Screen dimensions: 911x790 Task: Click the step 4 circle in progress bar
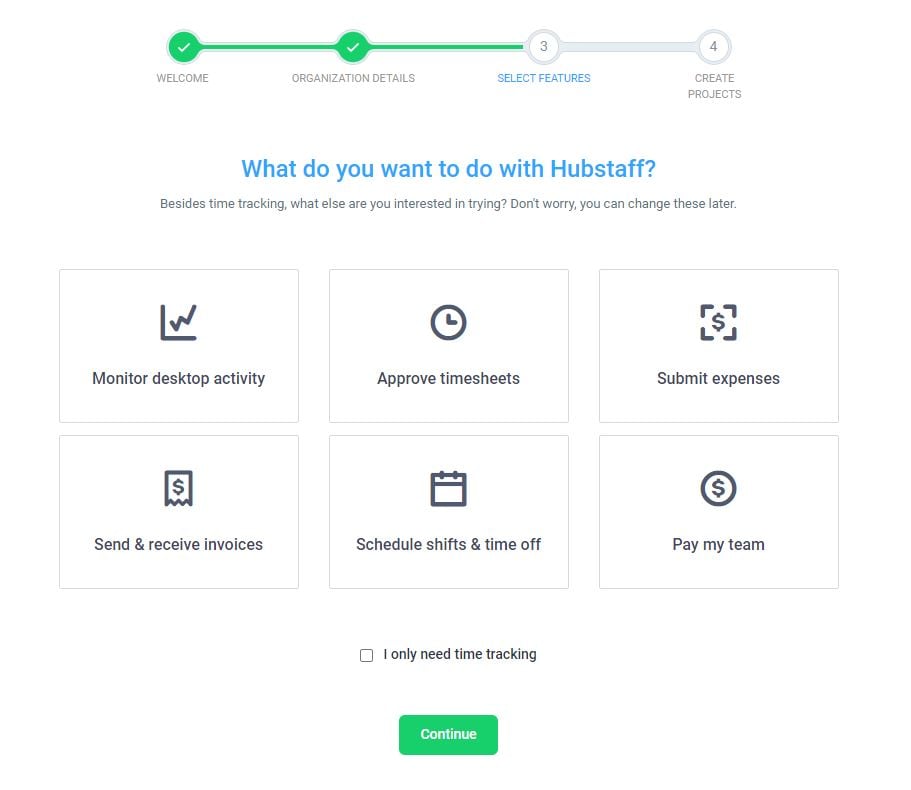pos(713,46)
